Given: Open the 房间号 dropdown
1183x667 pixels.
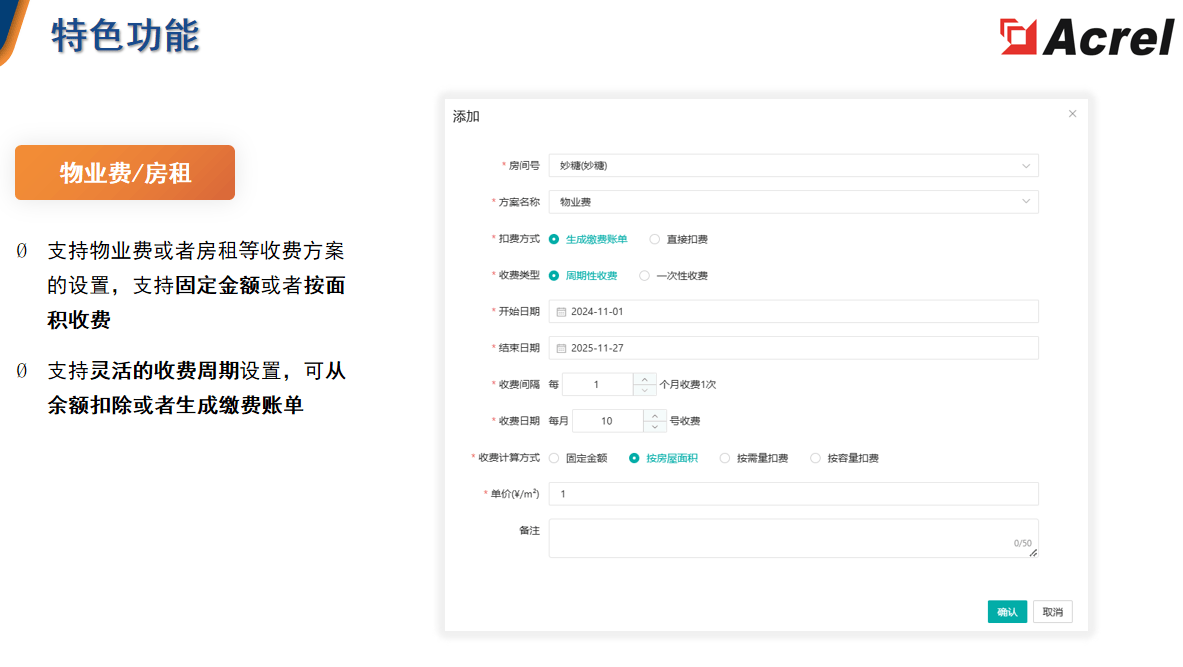Looking at the screenshot, I should 793,166.
